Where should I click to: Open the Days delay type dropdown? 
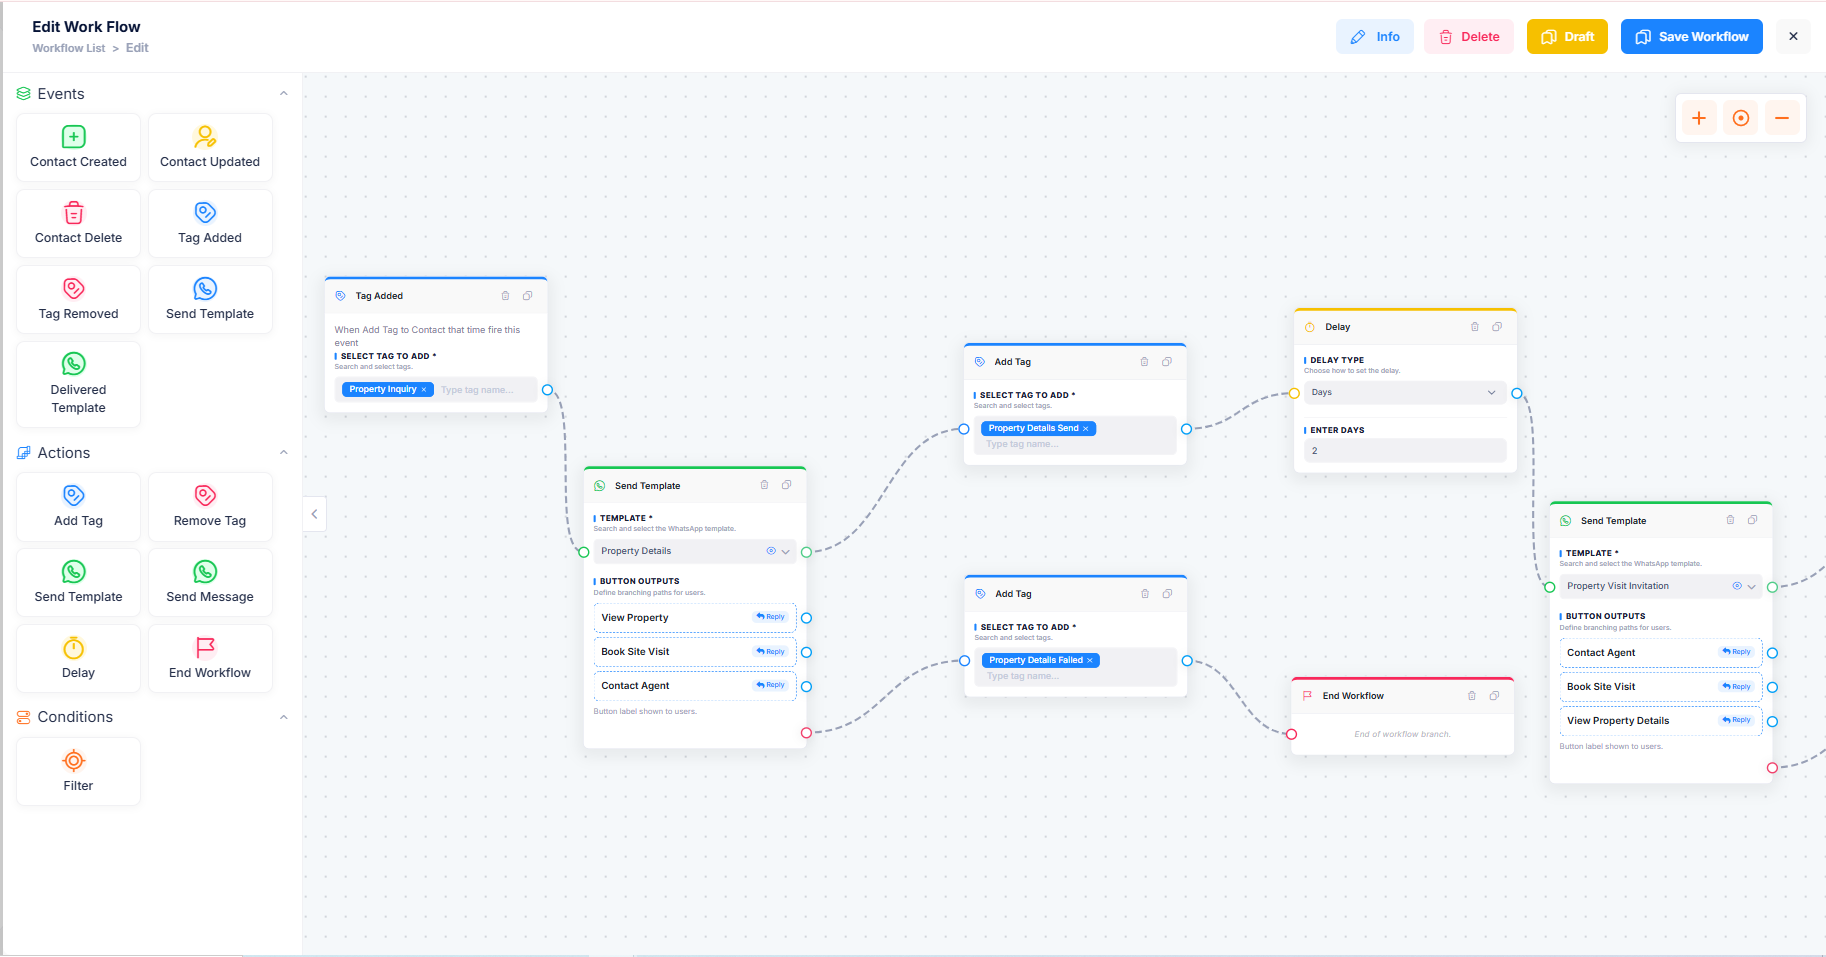[1404, 392]
